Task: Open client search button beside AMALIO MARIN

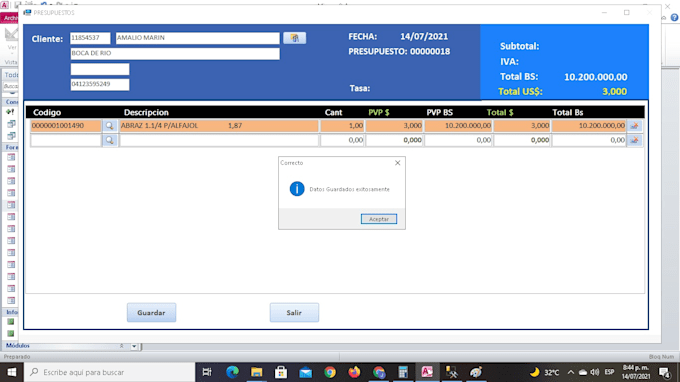Action: (x=294, y=38)
